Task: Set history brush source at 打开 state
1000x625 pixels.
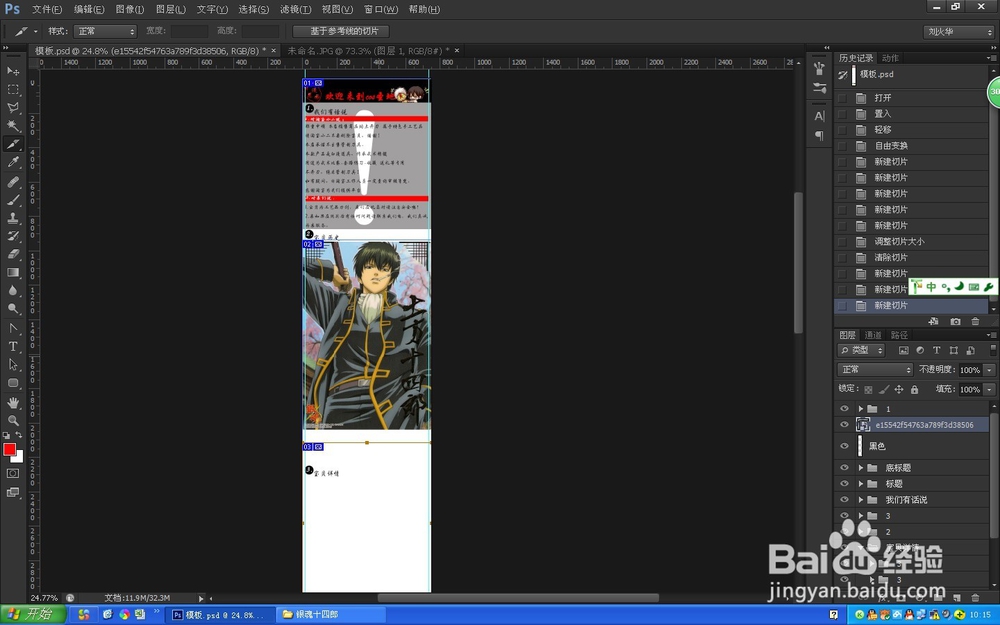Action: pyautogui.click(x=842, y=98)
